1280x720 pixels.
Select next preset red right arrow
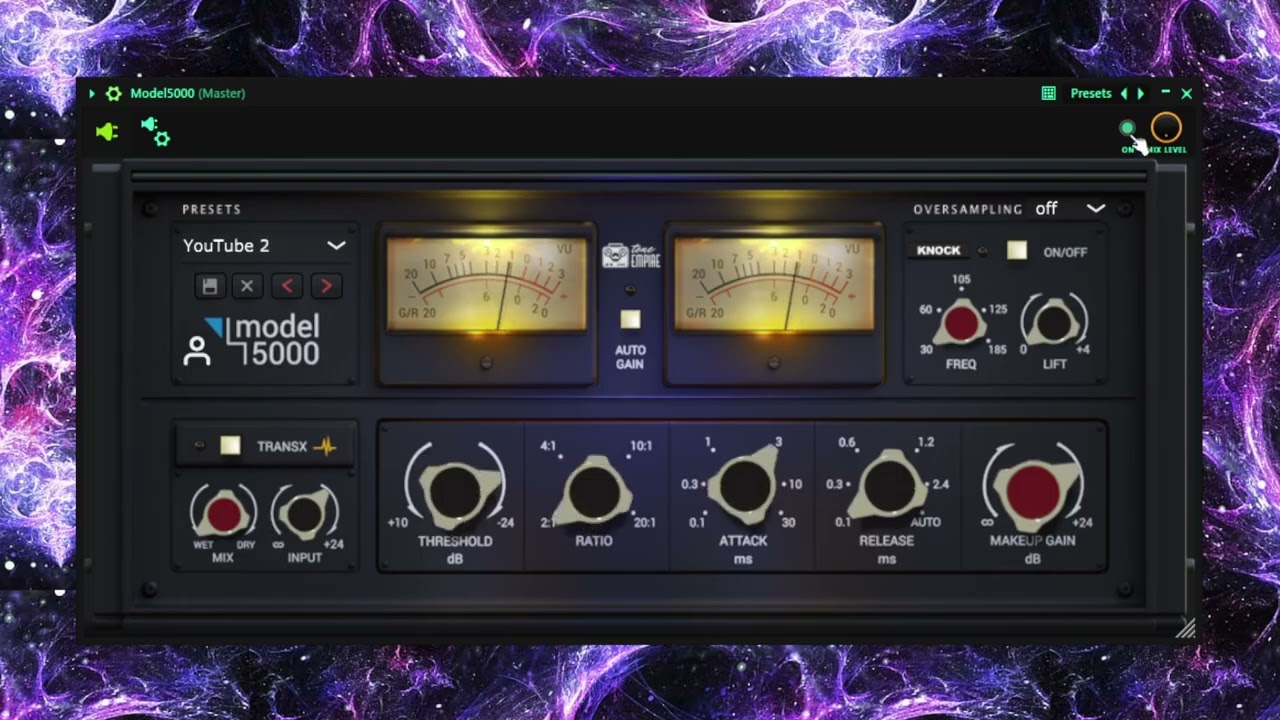[326, 286]
